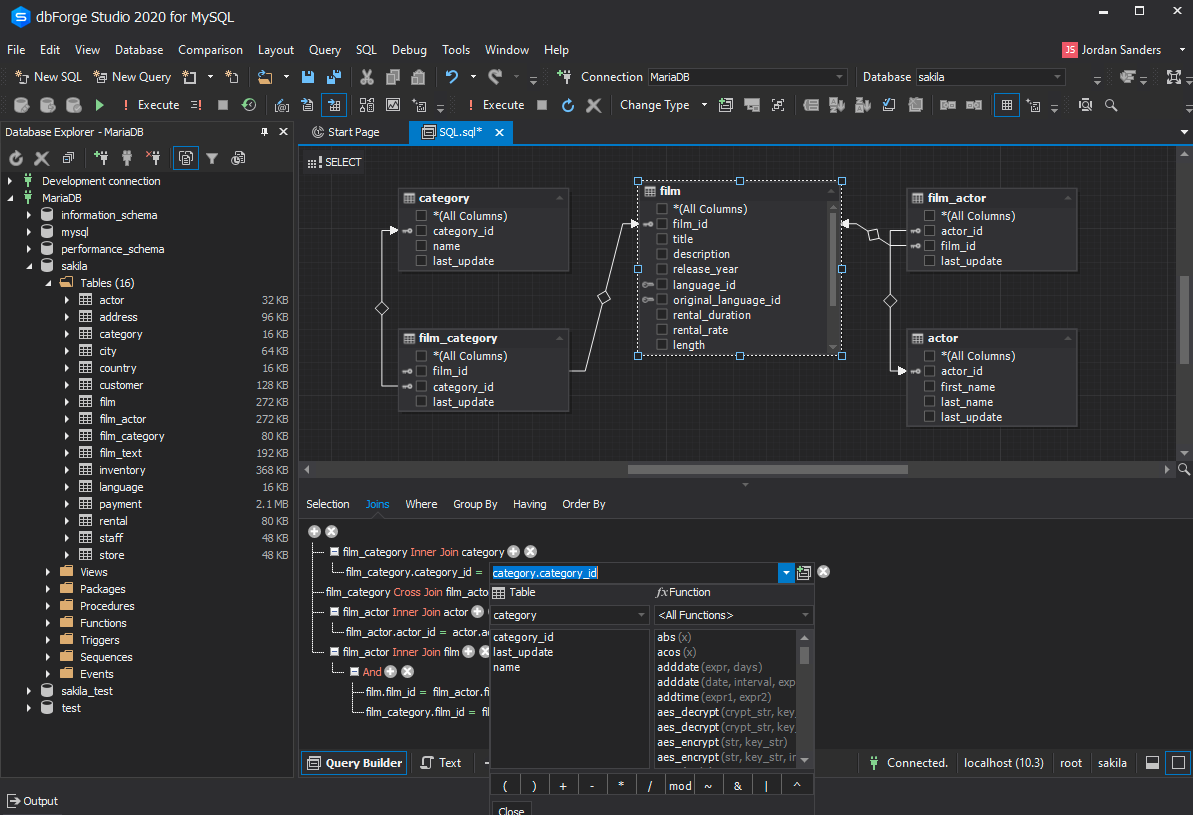
Task: Open the Query menu in the menu bar
Action: 324,49
